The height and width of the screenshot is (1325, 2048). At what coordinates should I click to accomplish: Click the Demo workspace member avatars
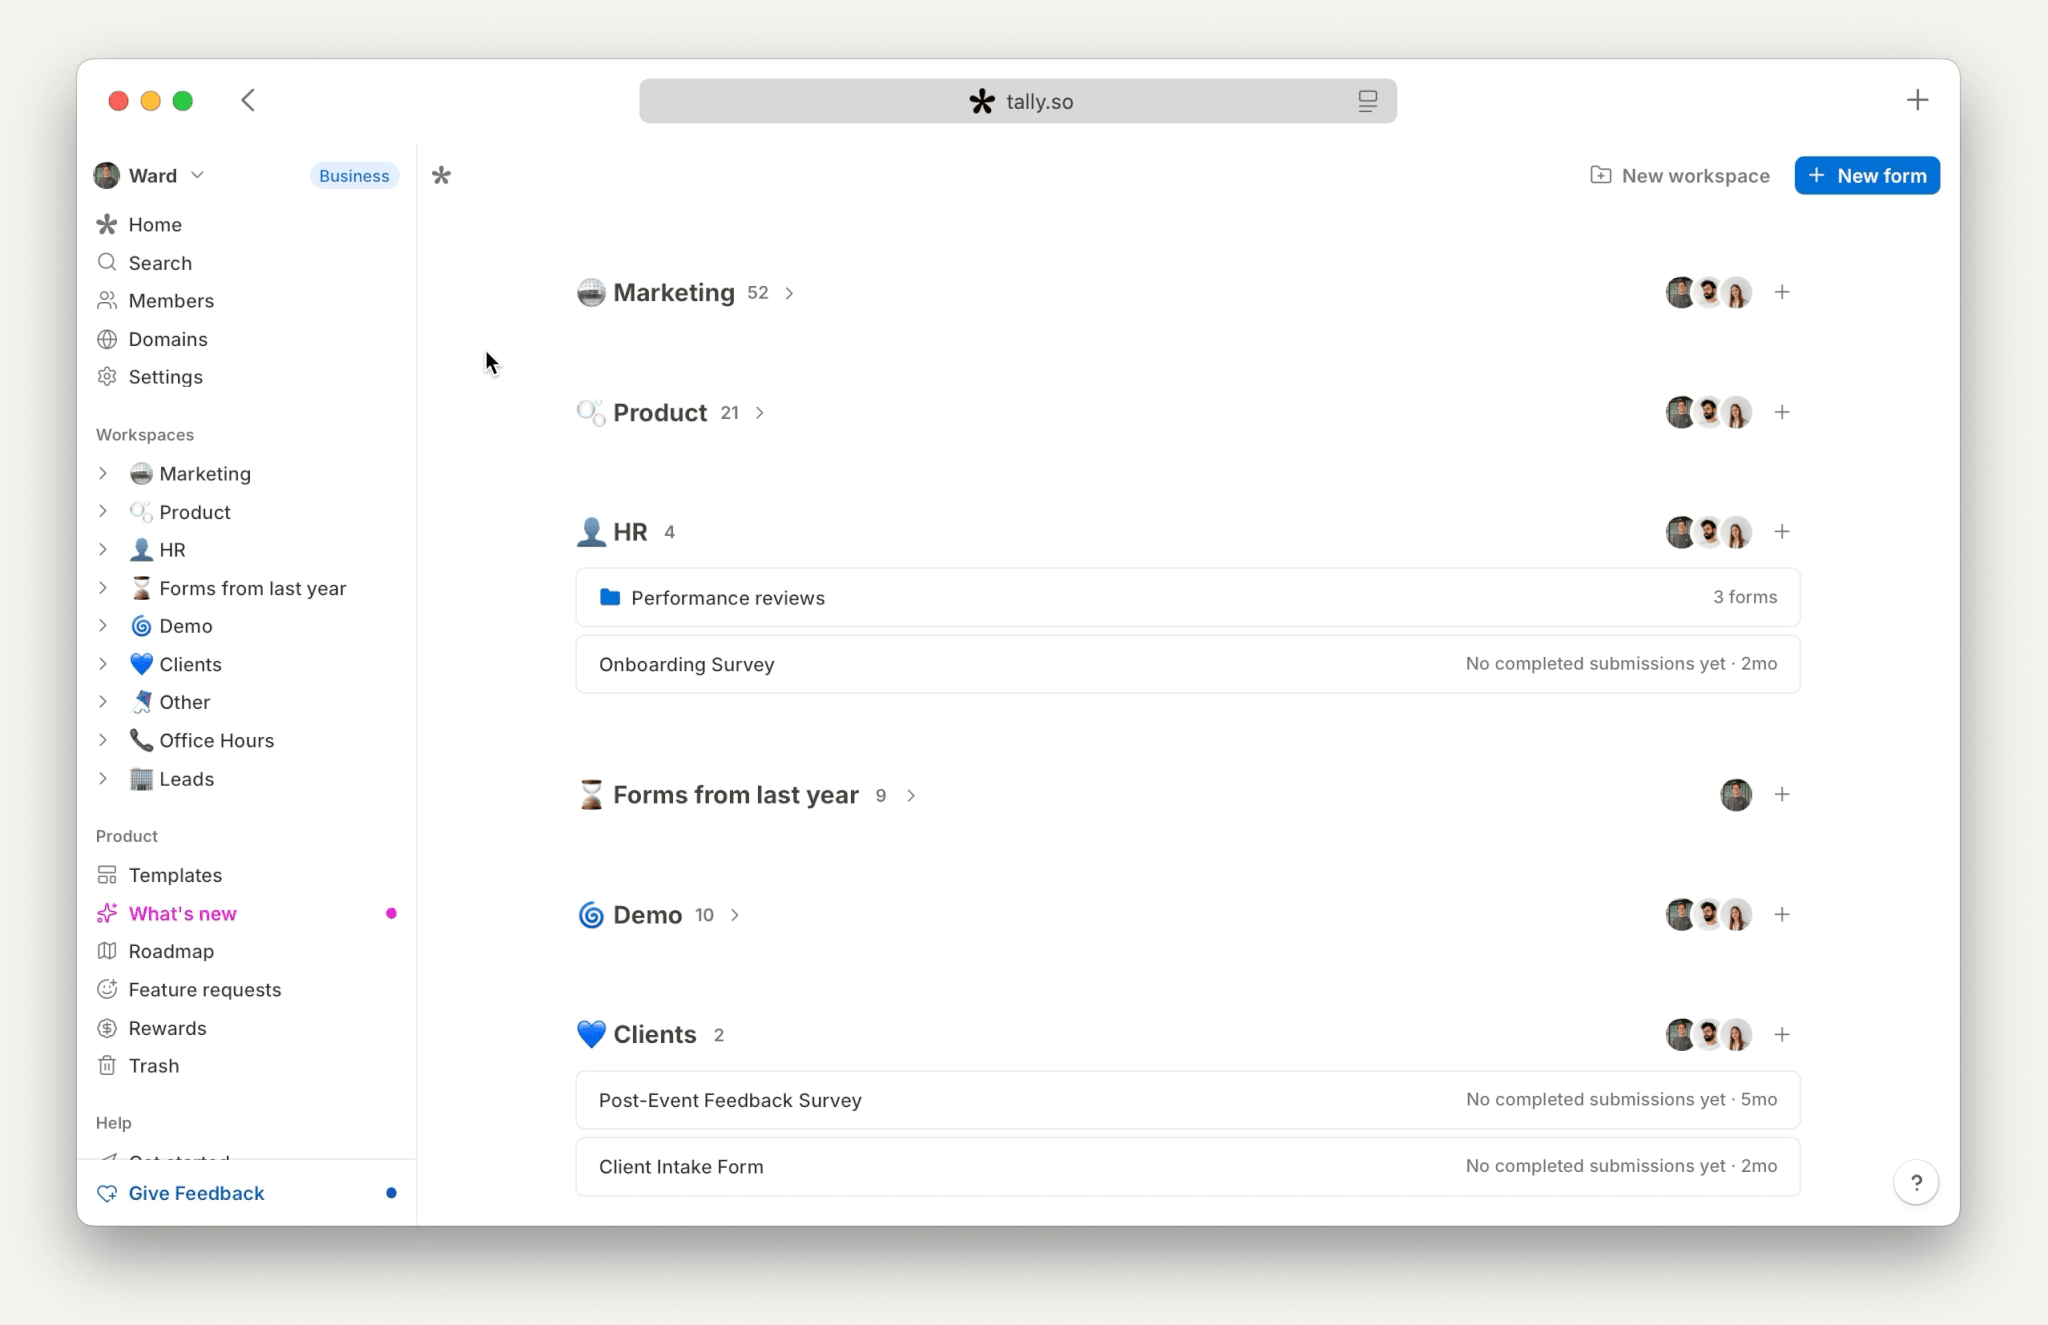(1709, 914)
